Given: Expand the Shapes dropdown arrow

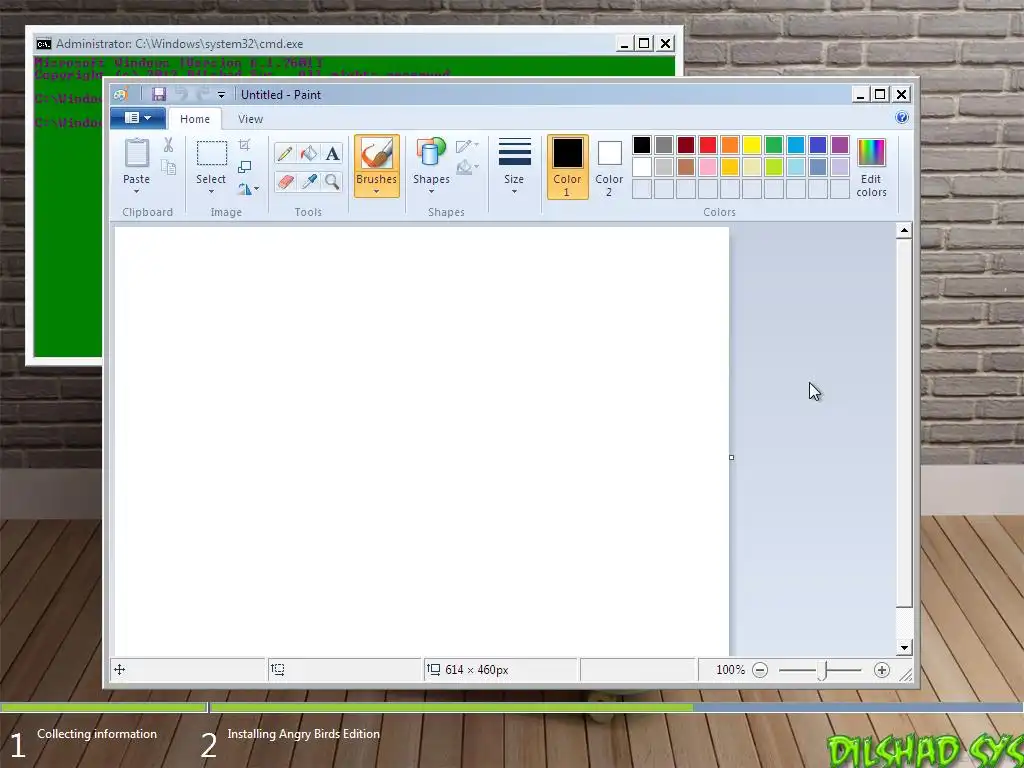Looking at the screenshot, I should click(431, 191).
